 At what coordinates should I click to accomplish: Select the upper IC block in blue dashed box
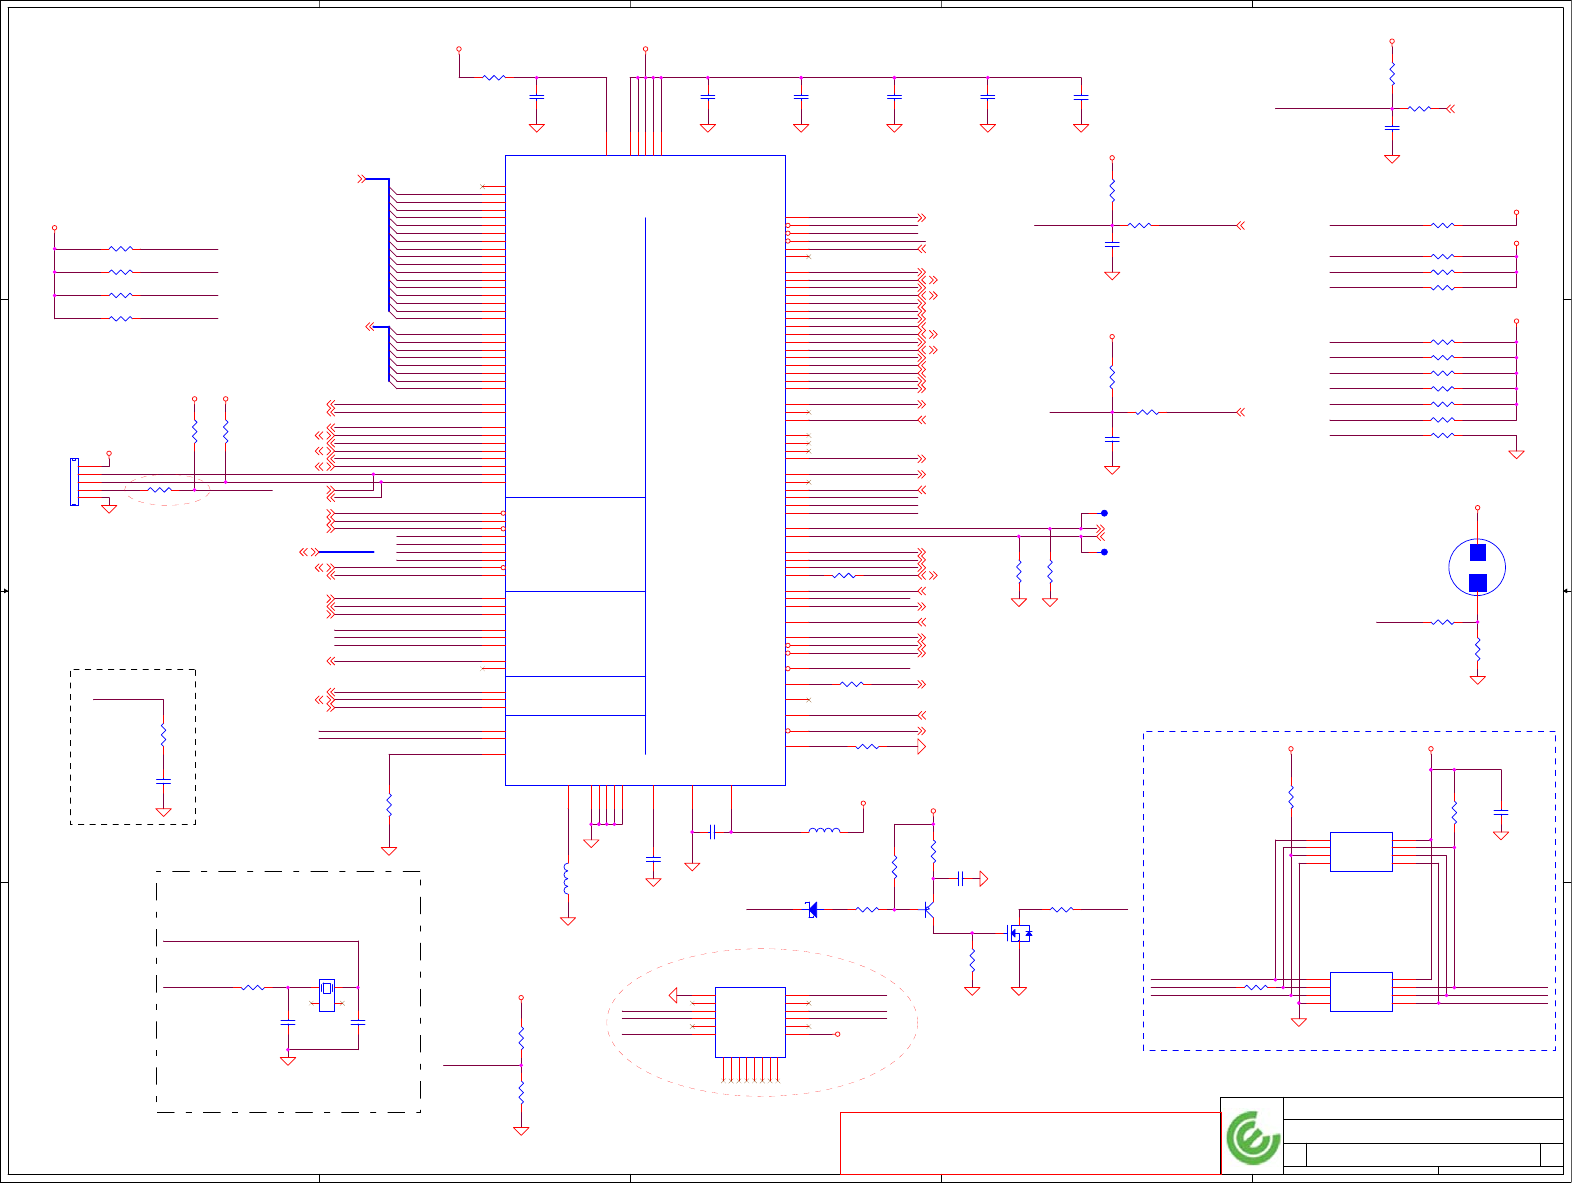coord(1361,852)
